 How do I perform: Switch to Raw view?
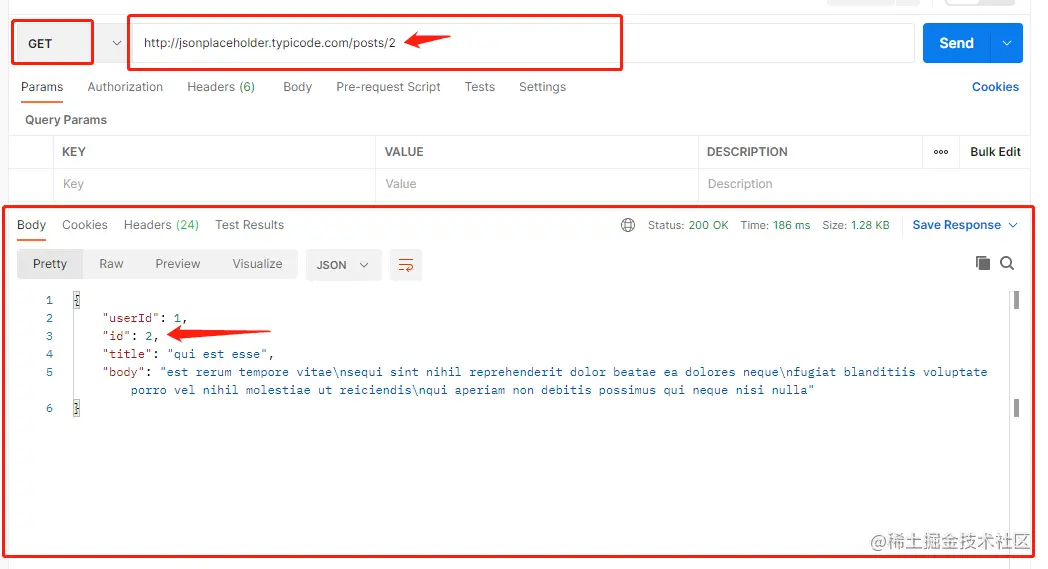click(111, 264)
